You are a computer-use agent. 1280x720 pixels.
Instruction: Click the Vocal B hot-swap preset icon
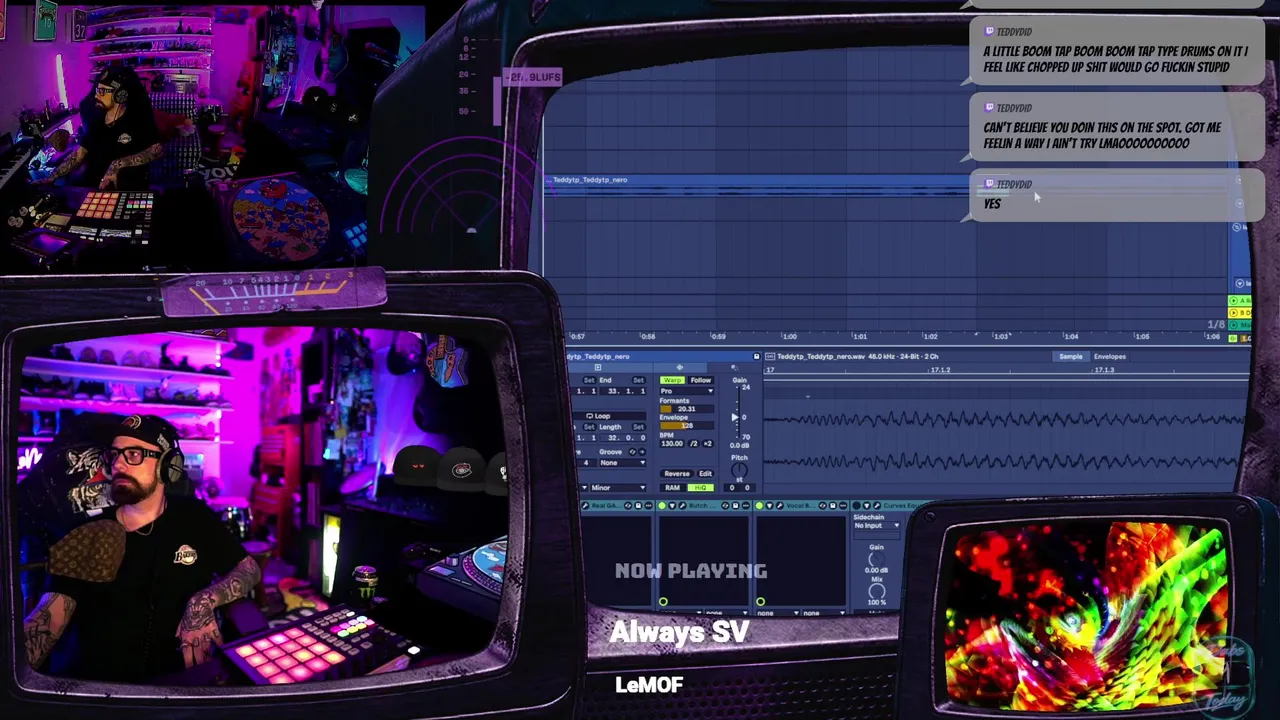click(x=822, y=506)
